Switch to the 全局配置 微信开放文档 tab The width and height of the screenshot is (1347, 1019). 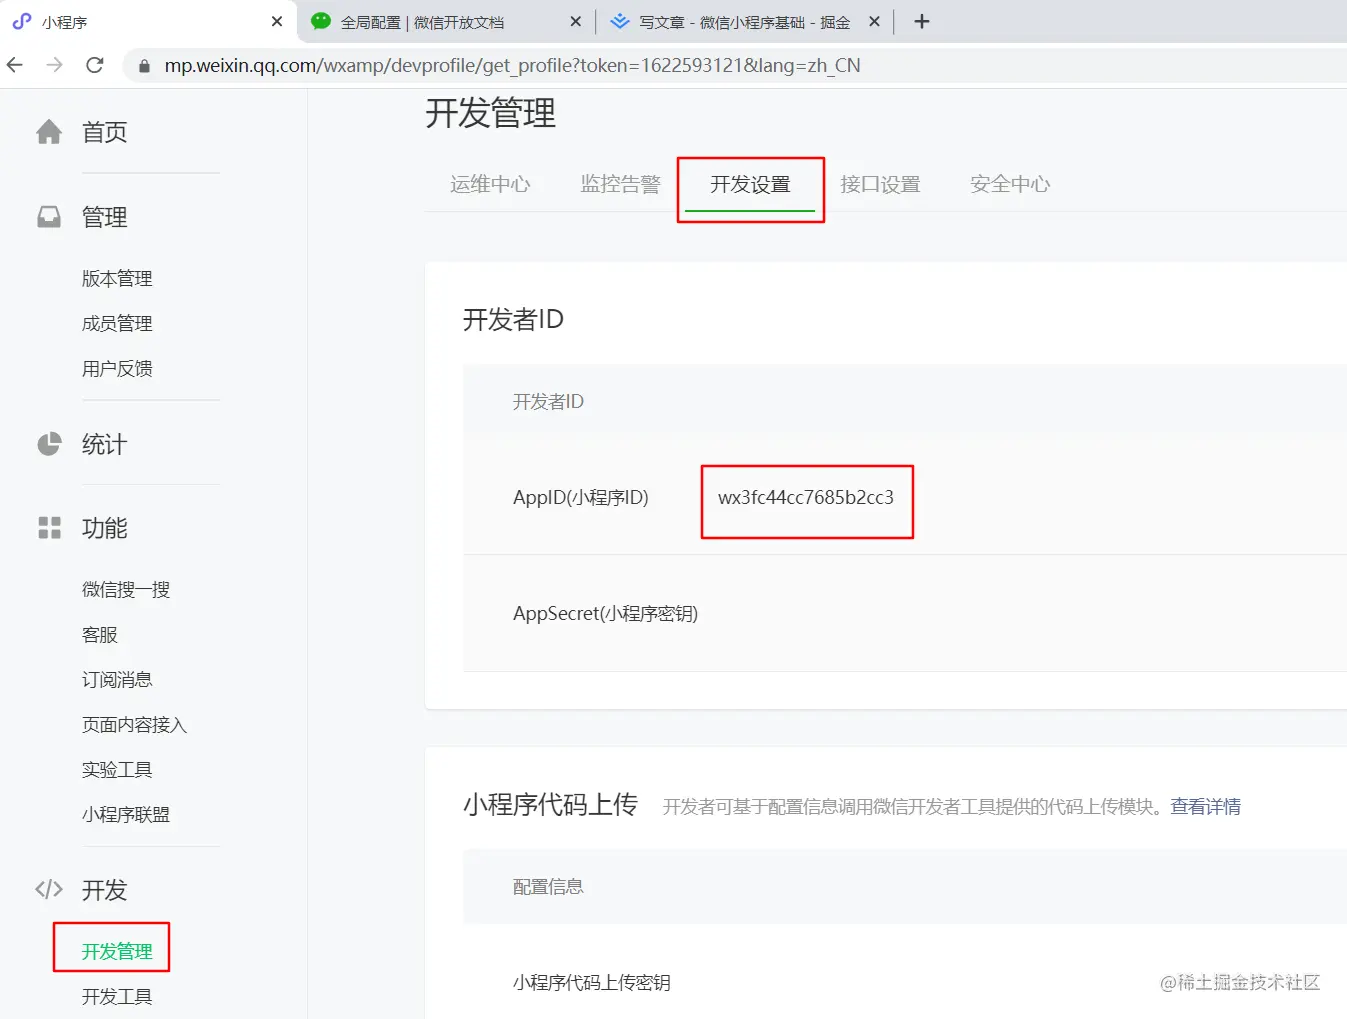click(x=445, y=21)
